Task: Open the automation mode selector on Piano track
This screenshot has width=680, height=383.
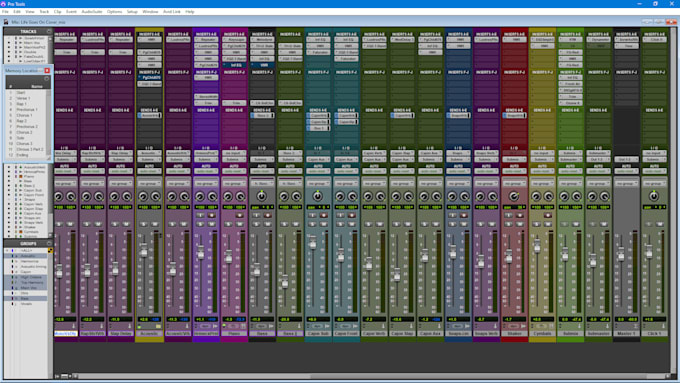Action: pyautogui.click(x=234, y=171)
